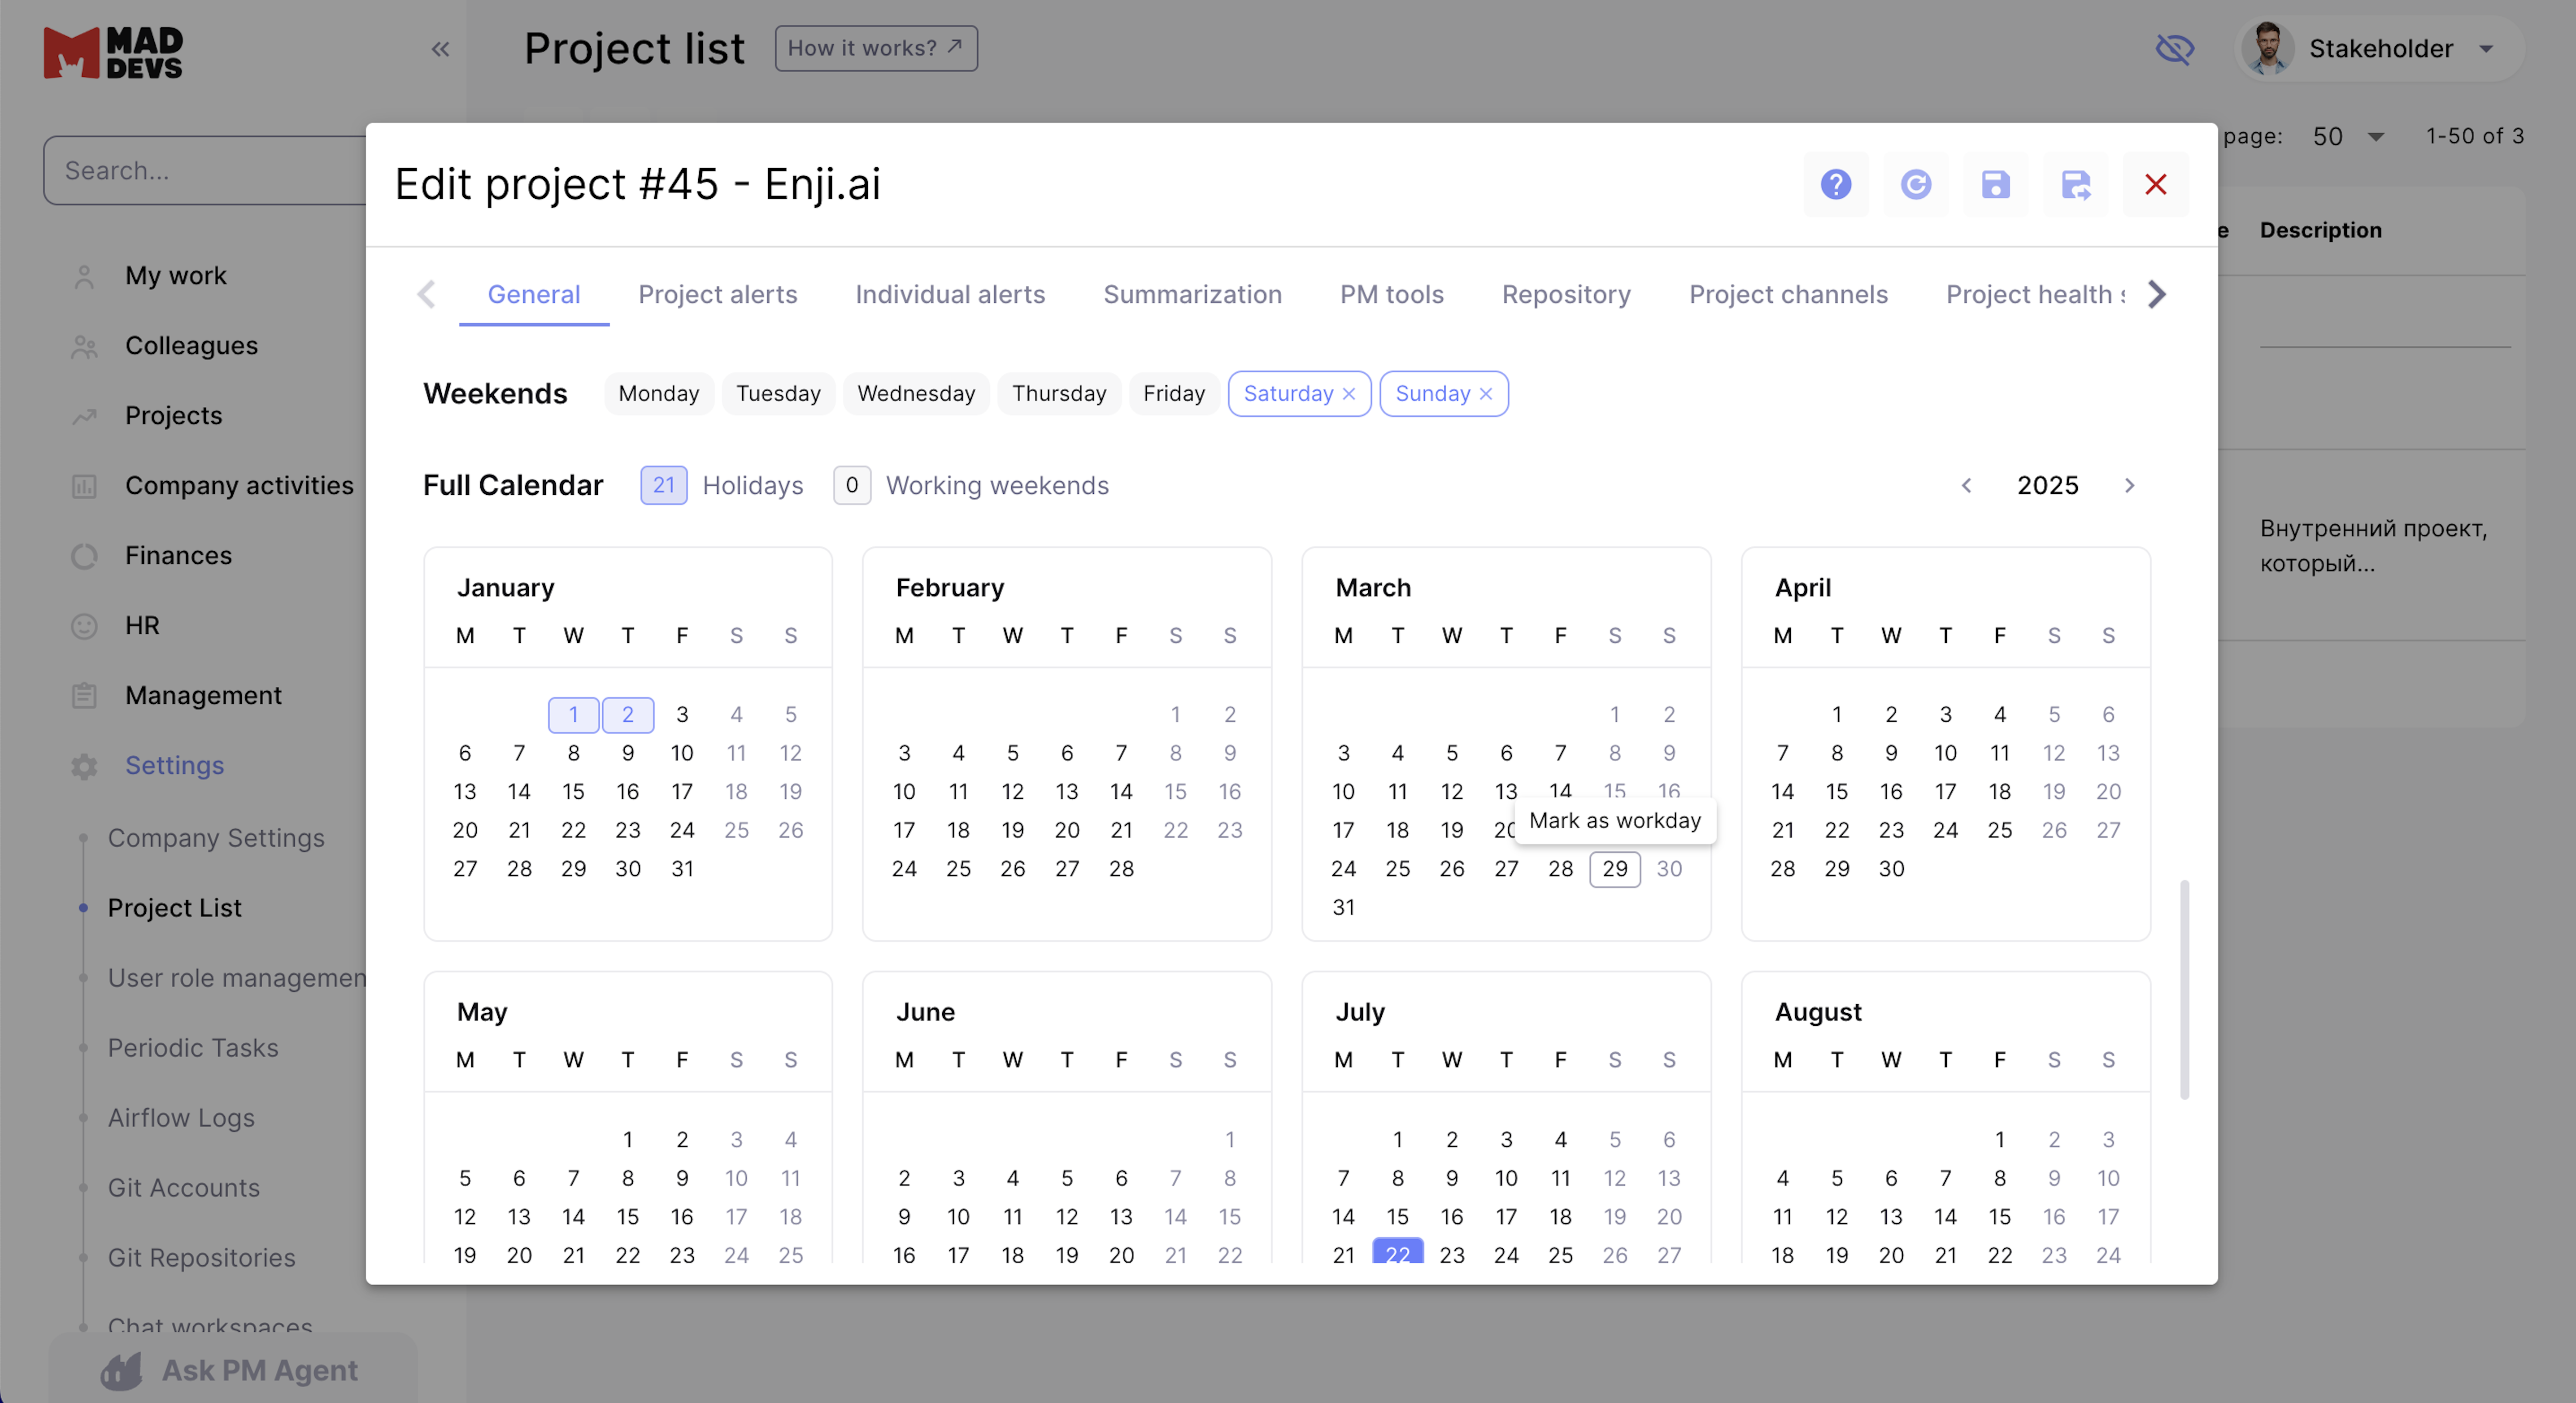Open How it works link
2576x1403 pixels.
pyautogui.click(x=876, y=48)
